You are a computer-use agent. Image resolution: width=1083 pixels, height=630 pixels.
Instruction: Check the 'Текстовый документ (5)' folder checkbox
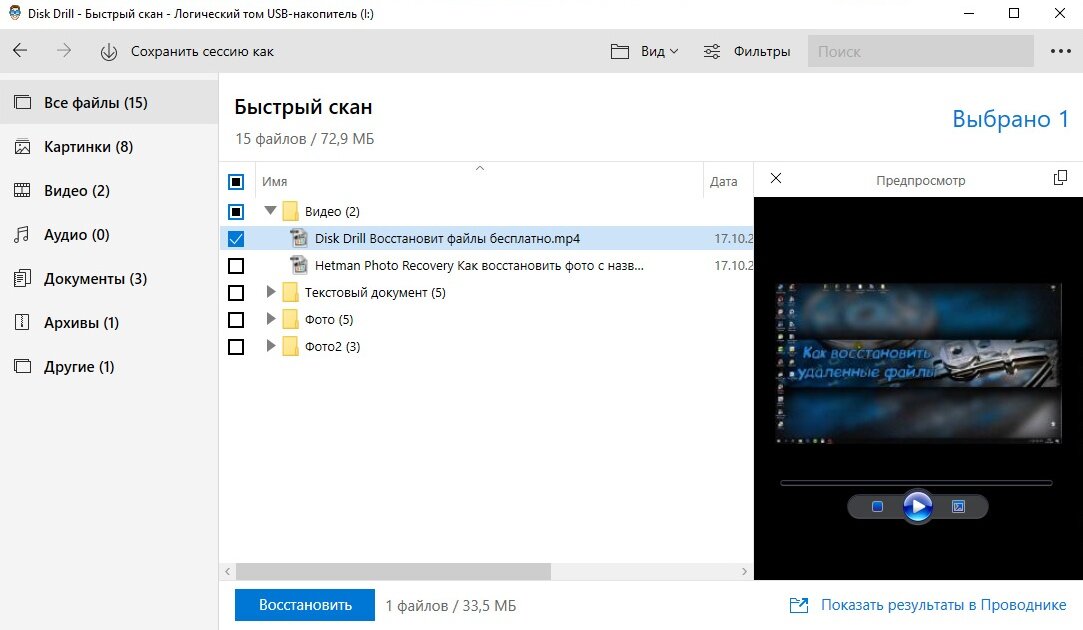pos(236,293)
